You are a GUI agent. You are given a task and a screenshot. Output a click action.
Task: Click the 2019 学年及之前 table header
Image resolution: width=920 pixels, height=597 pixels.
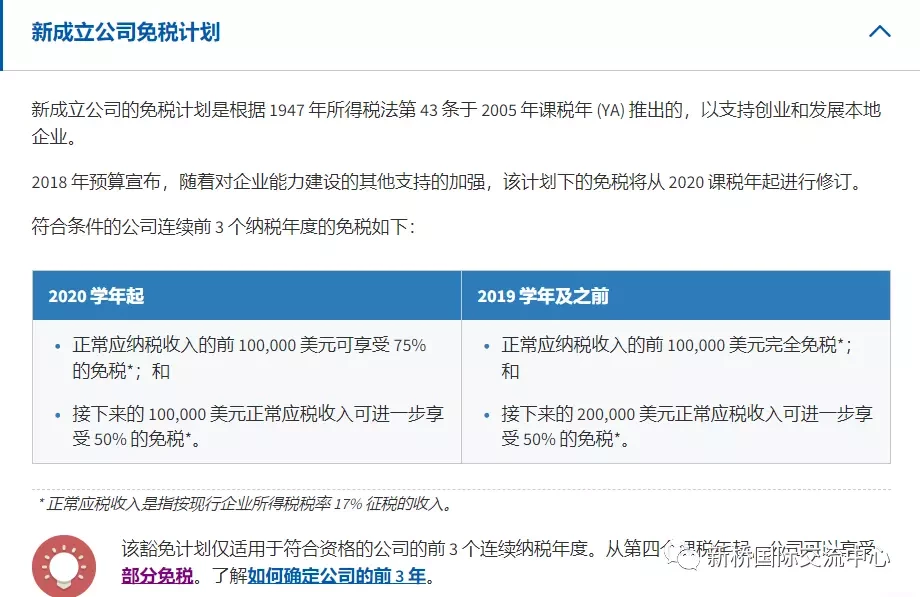676,295
